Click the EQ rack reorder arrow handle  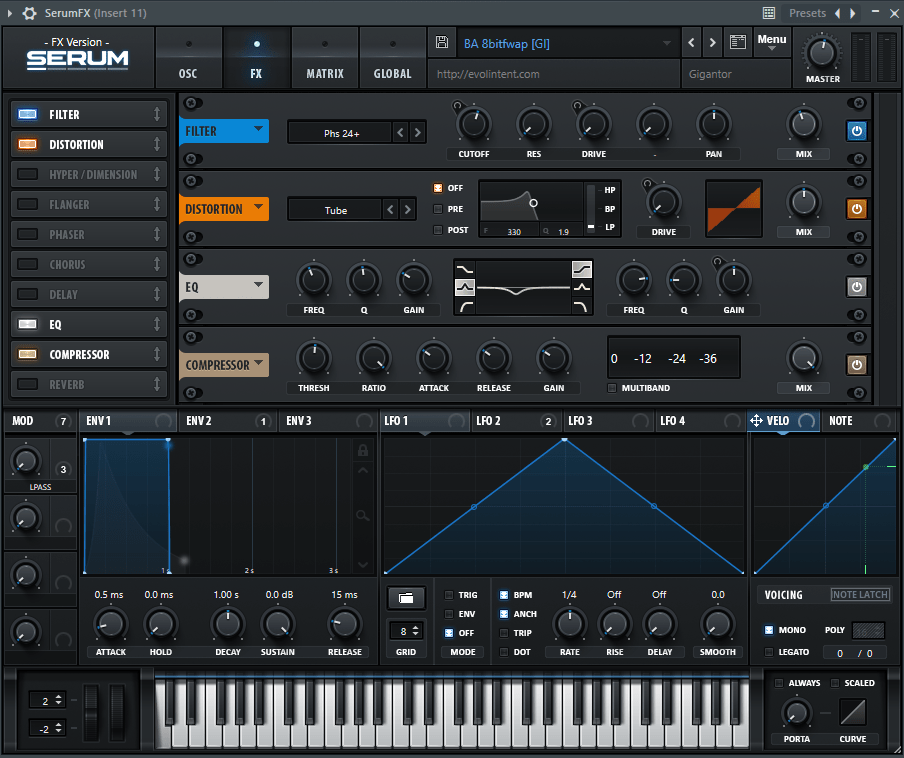(157, 324)
